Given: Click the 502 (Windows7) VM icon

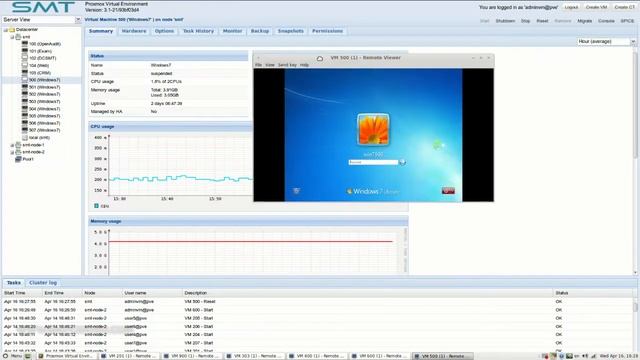Looking at the screenshot, I should pos(24,94).
